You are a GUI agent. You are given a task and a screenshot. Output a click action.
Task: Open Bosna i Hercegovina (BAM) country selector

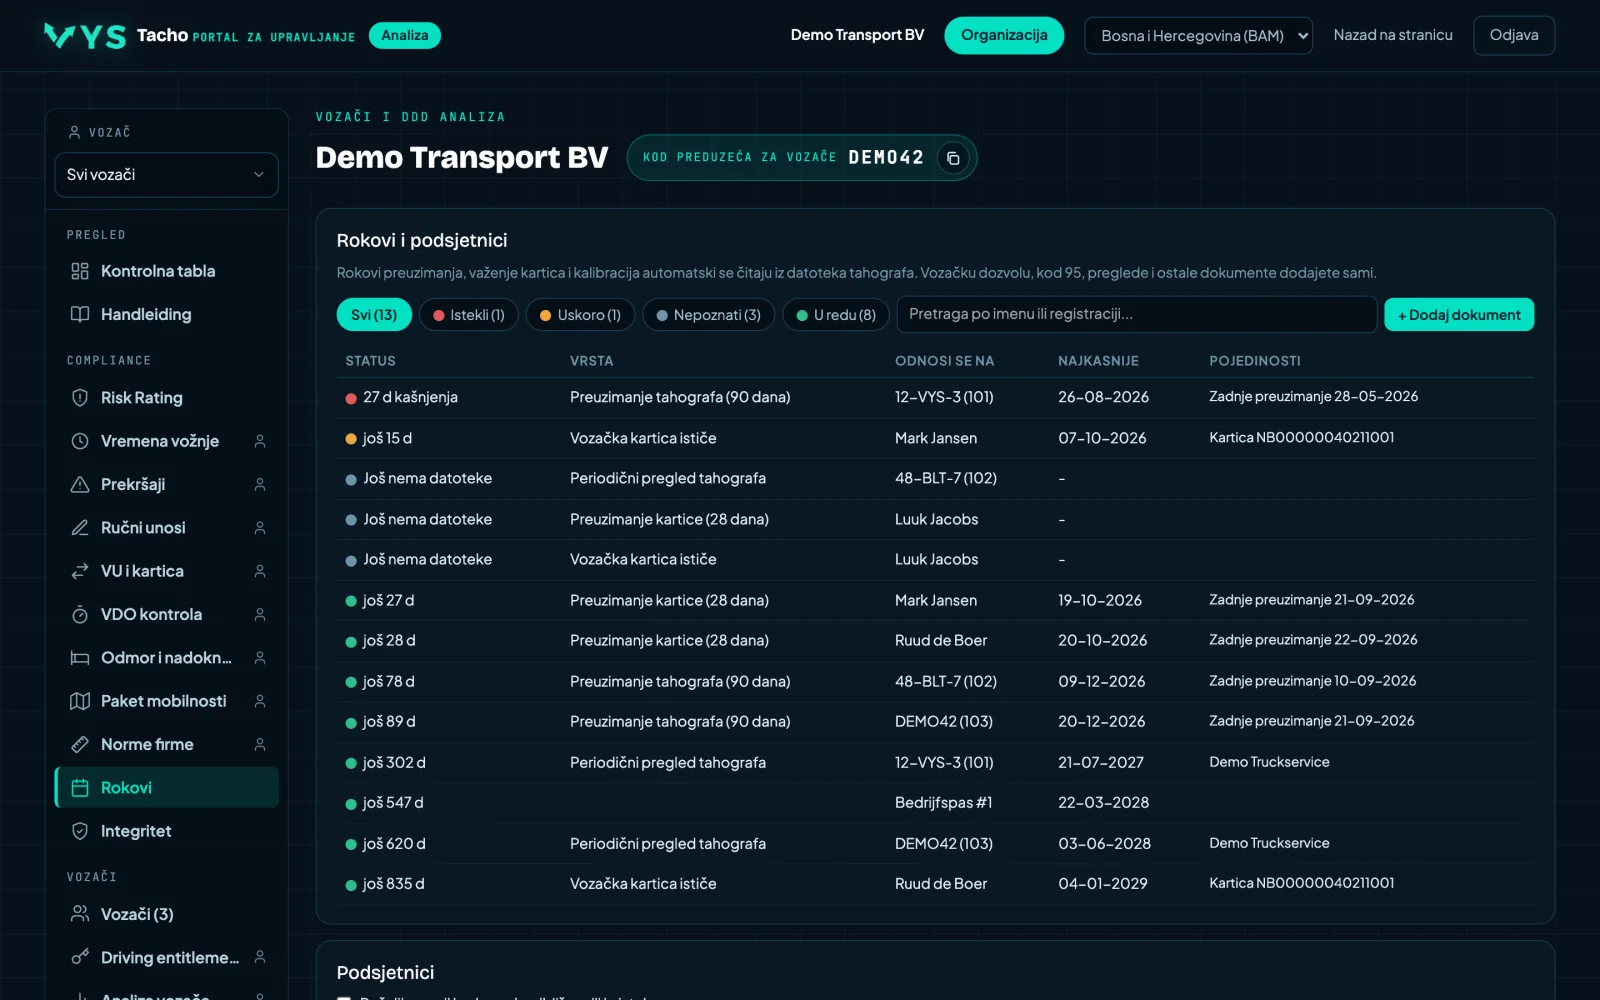pos(1198,36)
